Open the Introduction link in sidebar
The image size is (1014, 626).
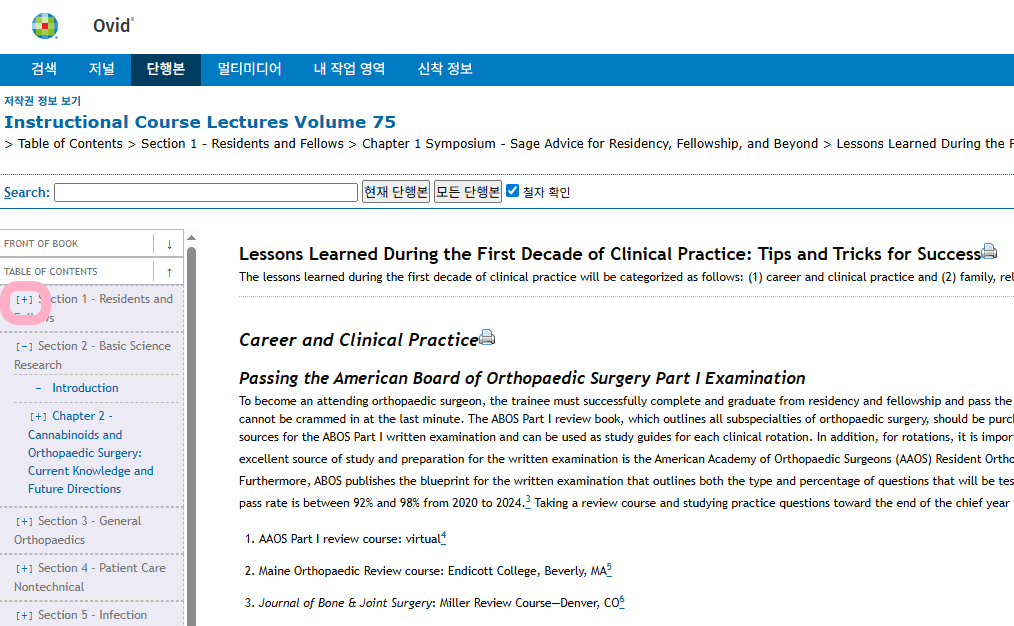(x=85, y=388)
